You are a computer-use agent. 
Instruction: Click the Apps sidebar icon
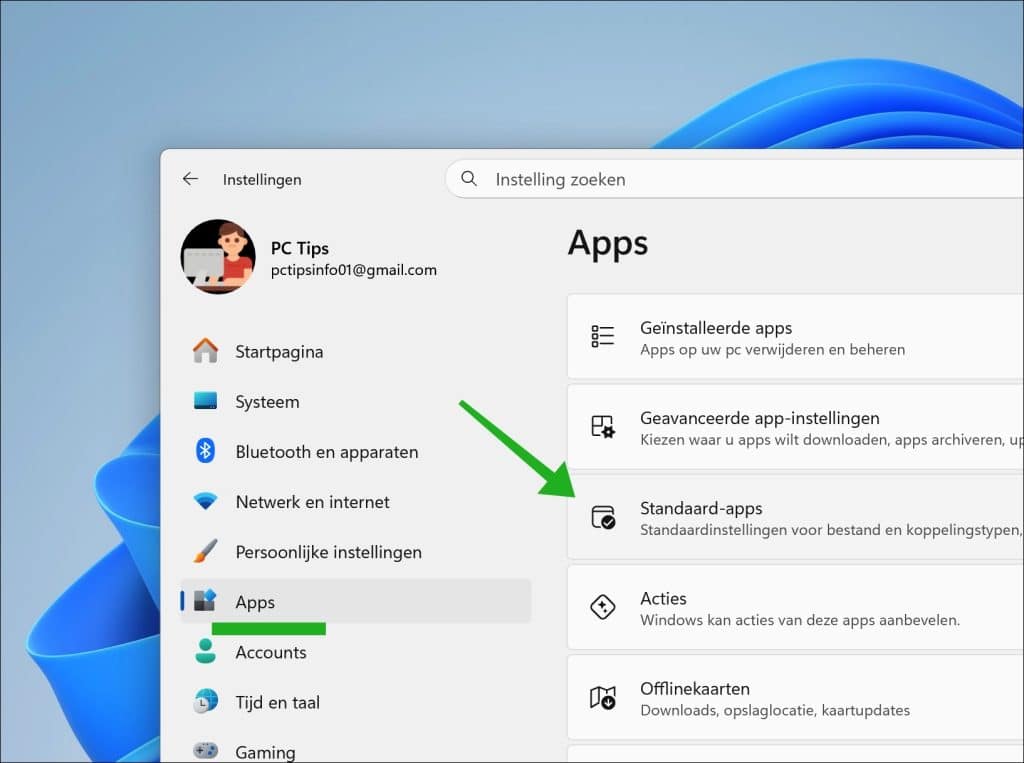click(x=205, y=600)
